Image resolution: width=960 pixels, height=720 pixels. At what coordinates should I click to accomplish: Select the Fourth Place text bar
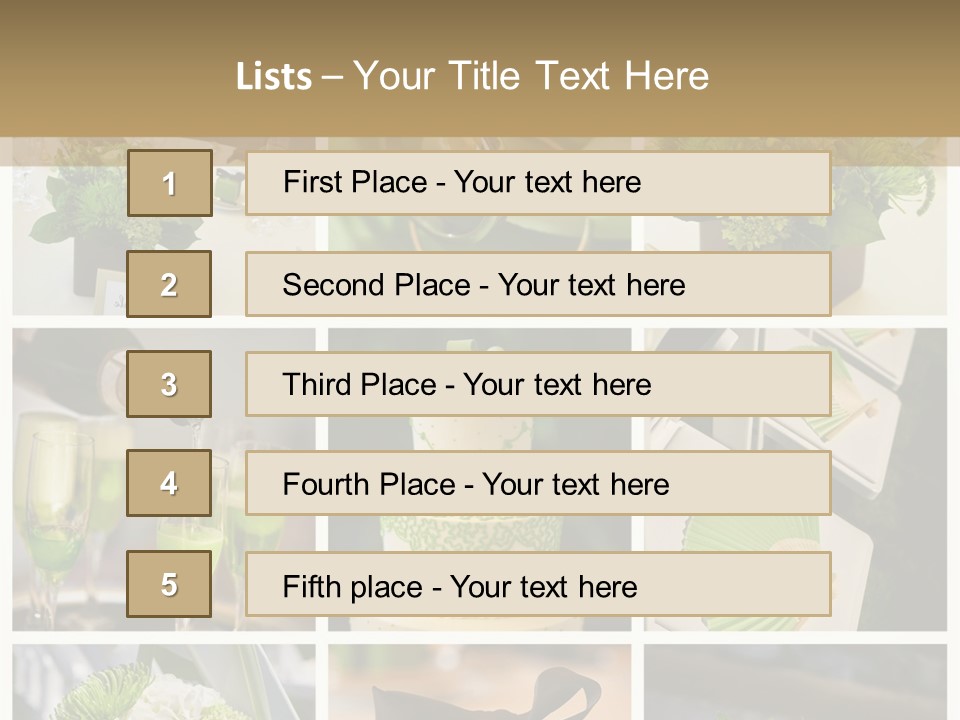(538, 484)
